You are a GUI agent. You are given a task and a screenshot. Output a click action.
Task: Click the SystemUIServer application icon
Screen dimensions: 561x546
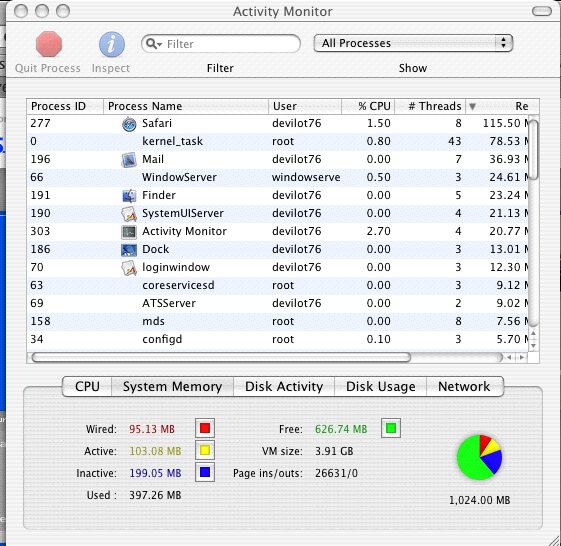click(x=129, y=214)
